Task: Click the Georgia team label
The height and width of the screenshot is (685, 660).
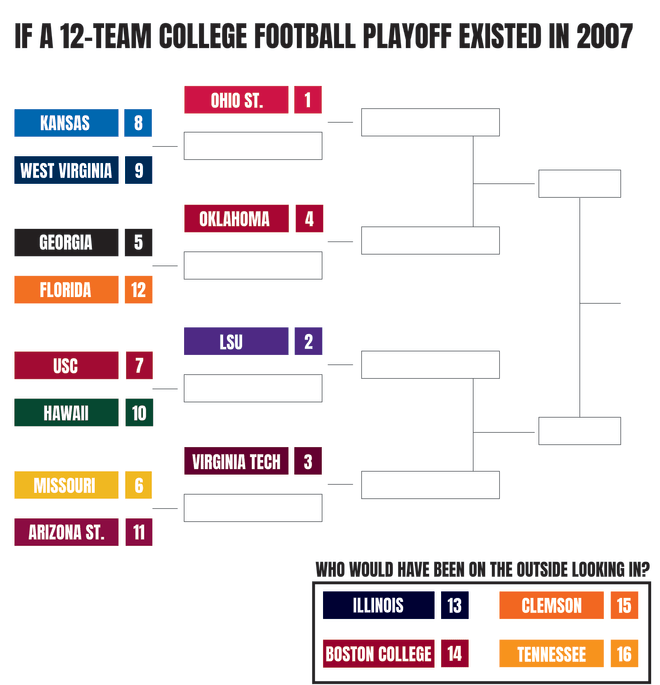Action: (66, 242)
